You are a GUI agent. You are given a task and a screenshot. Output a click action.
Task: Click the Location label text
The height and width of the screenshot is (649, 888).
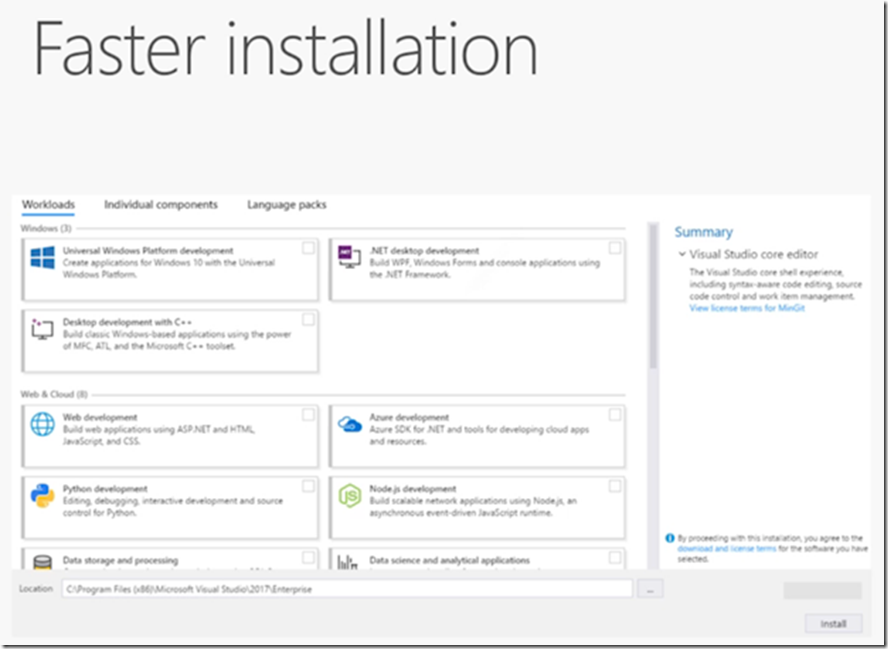pyautogui.click(x=36, y=588)
